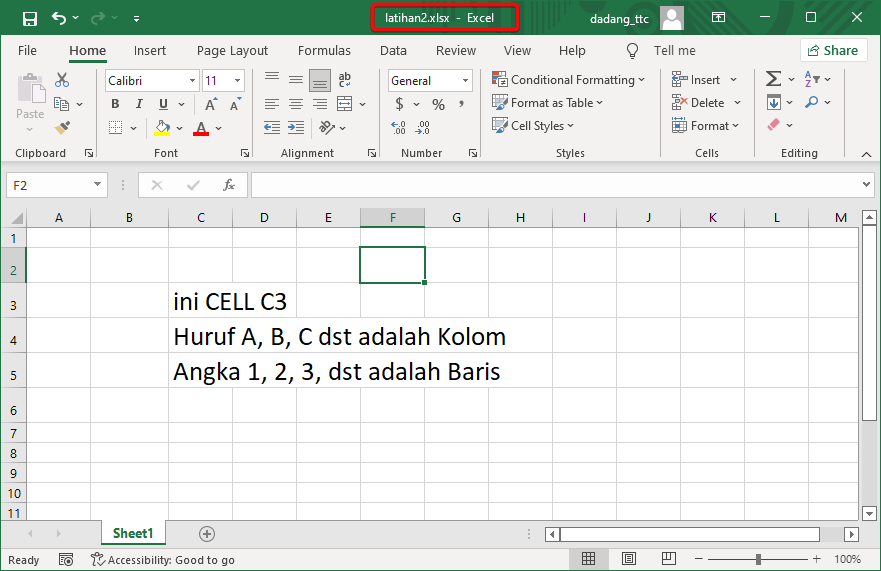
Task: Click Decrease Decimal icon
Action: [x=423, y=128]
